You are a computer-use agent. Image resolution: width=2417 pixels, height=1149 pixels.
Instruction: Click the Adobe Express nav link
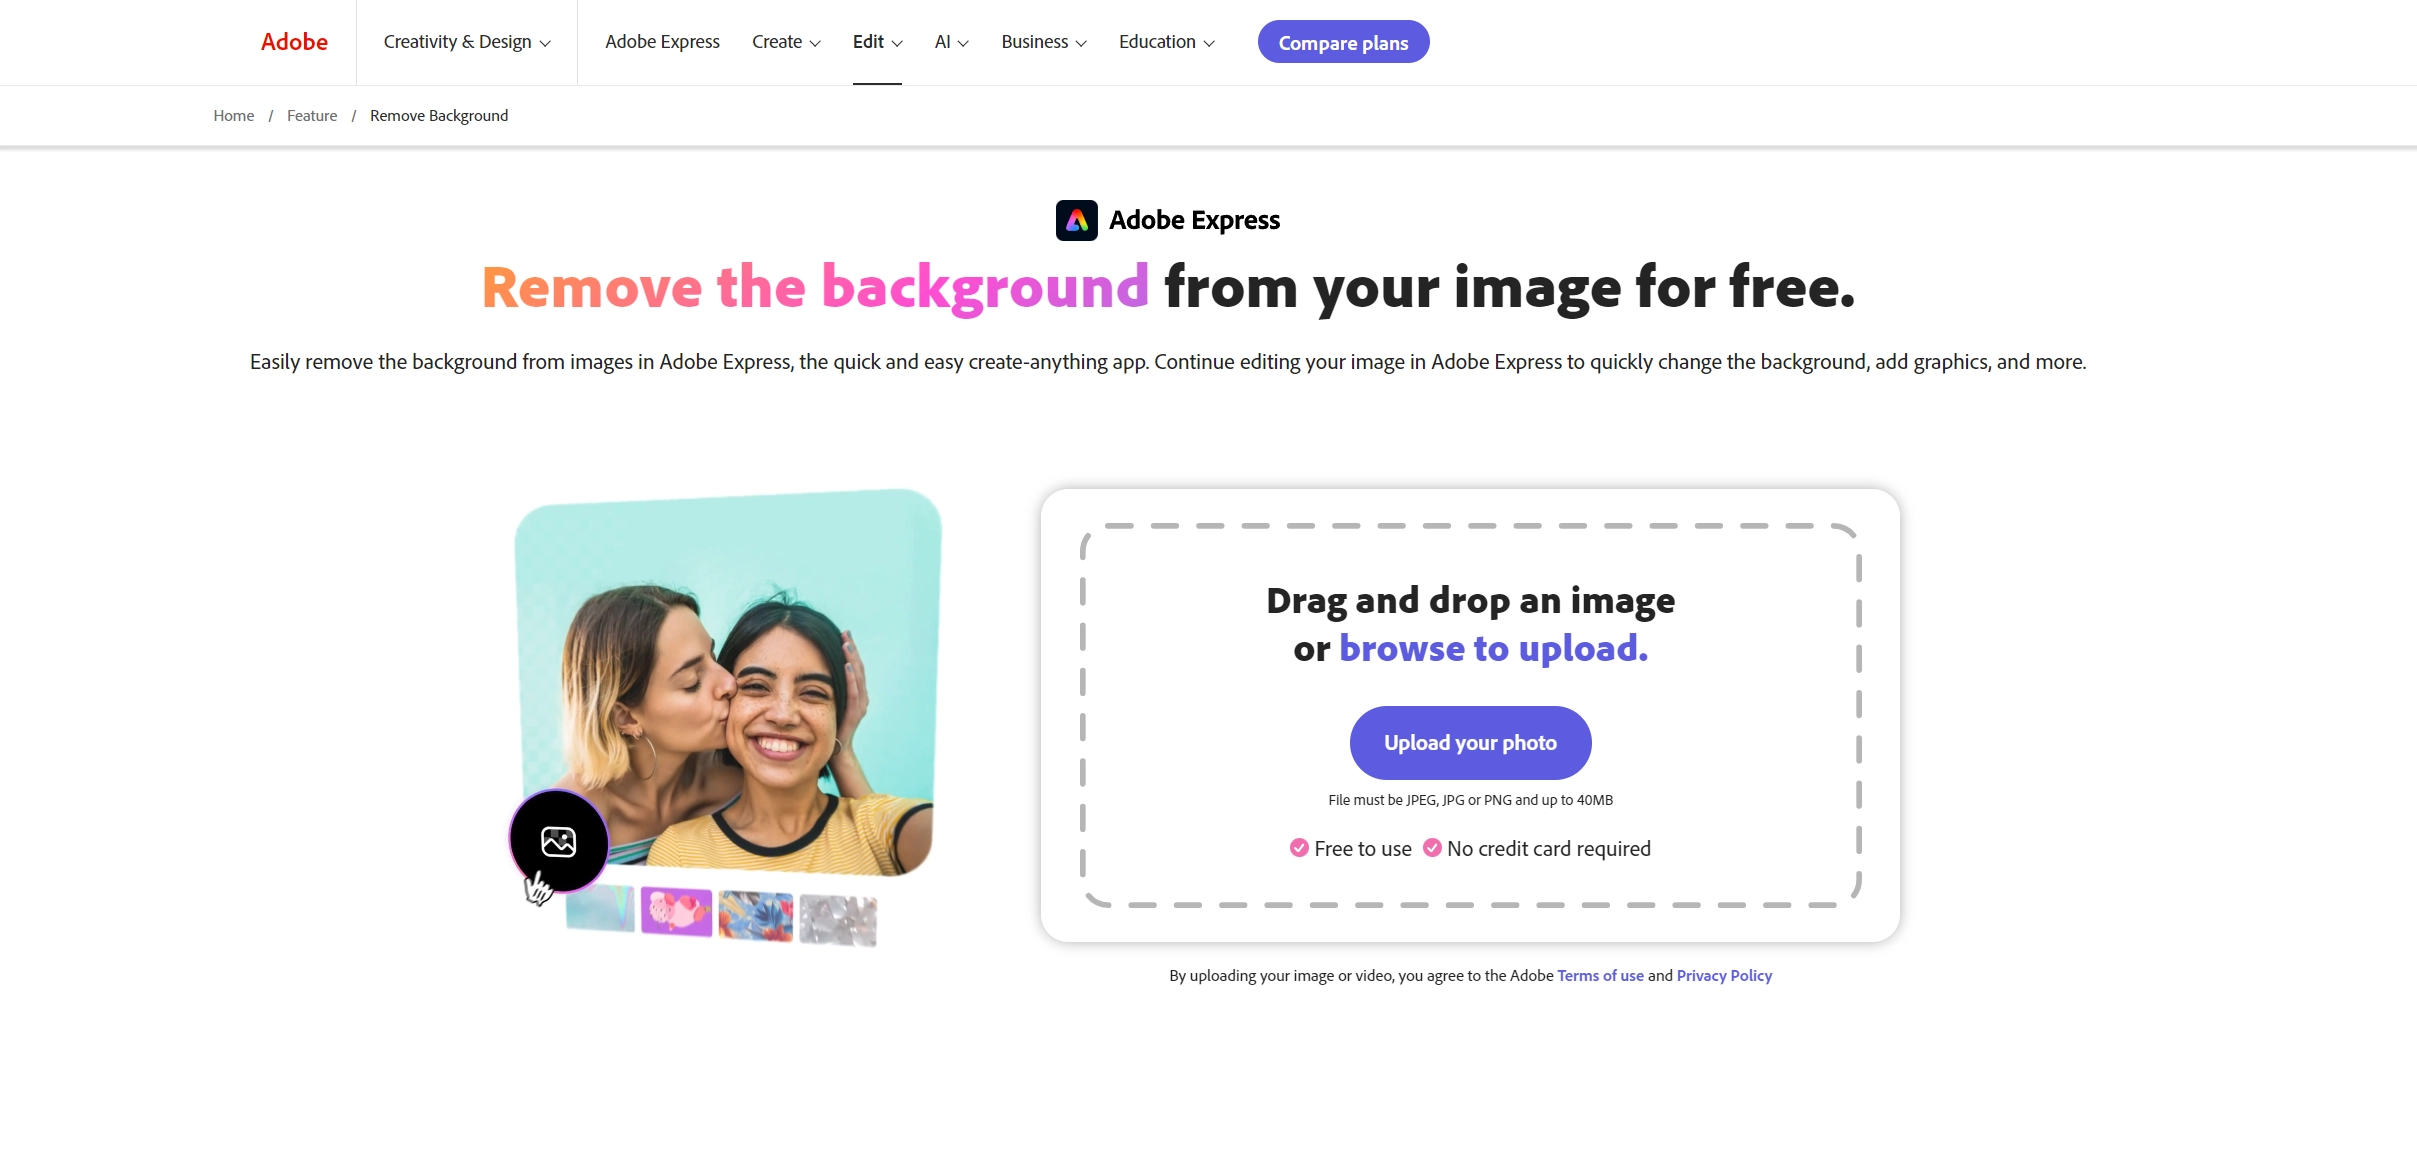[662, 42]
